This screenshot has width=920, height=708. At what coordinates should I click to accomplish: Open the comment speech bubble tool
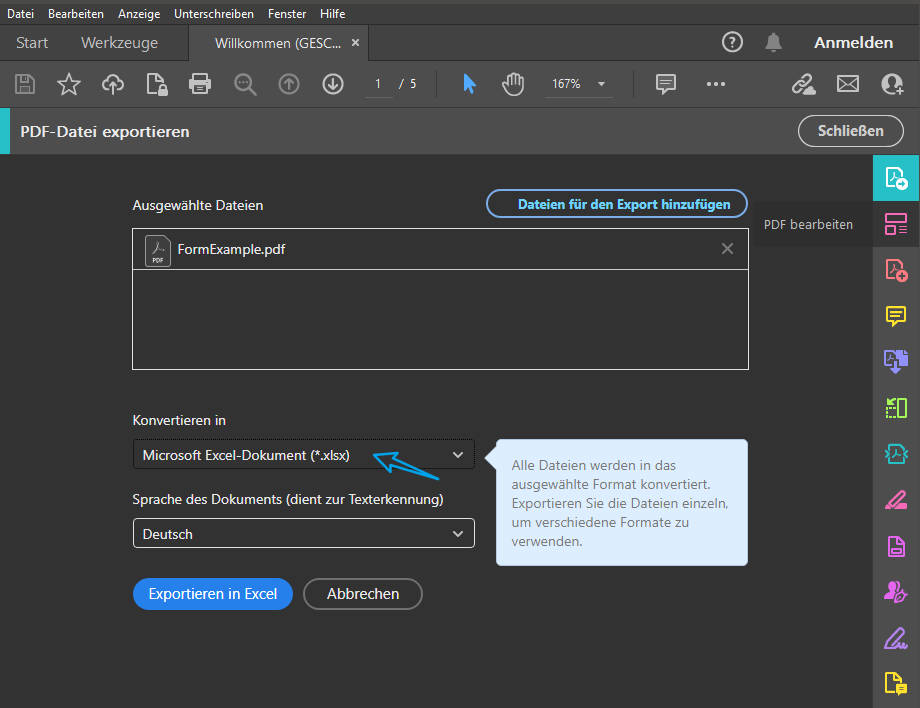tap(666, 84)
